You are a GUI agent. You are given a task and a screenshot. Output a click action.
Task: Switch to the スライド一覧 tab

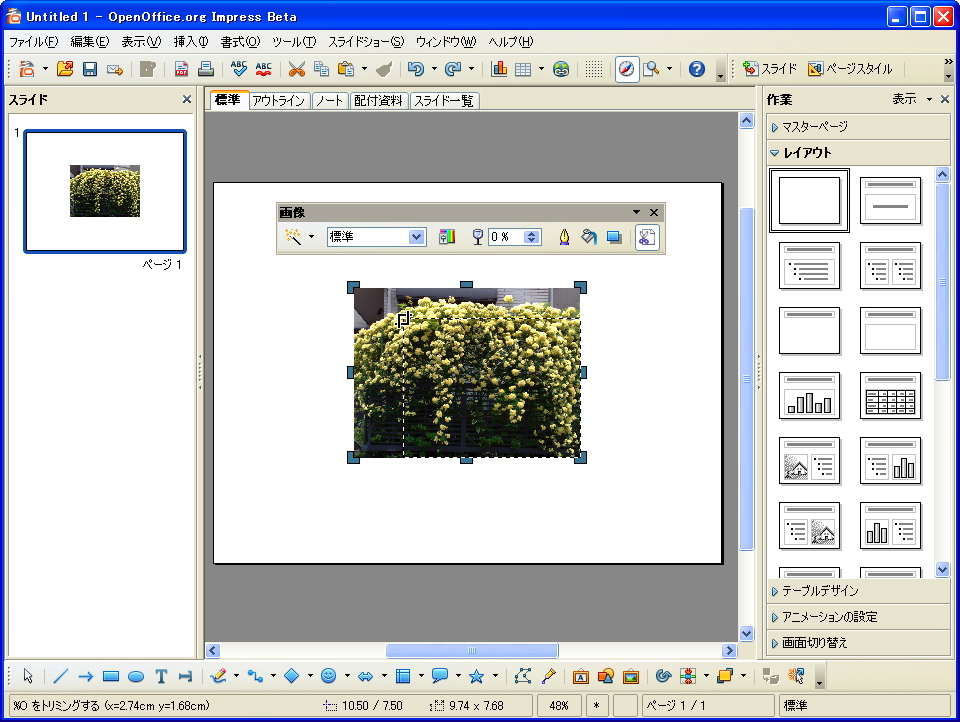[444, 100]
